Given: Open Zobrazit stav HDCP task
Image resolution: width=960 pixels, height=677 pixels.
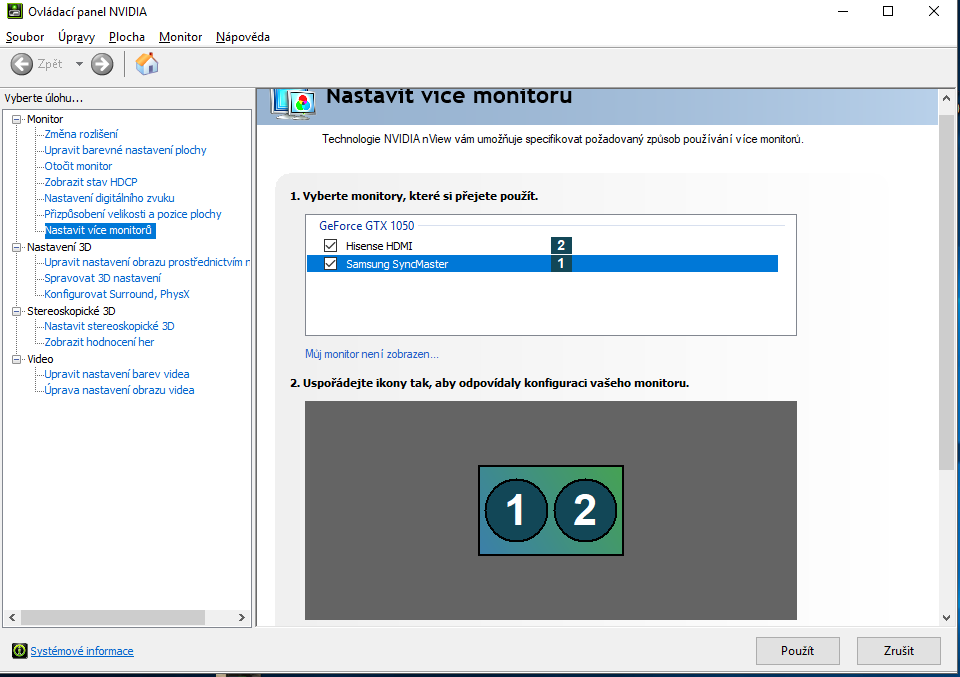Looking at the screenshot, I should click(91, 182).
